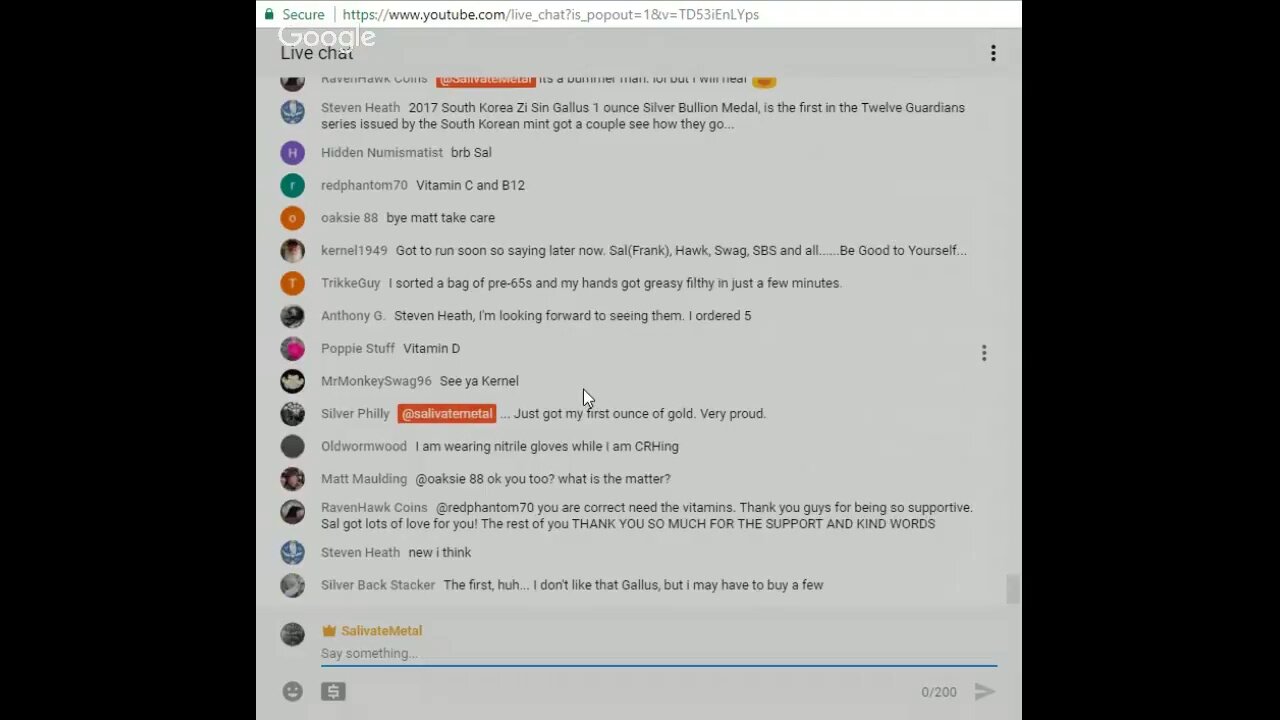This screenshot has height=720, width=1280.
Task: Click the @salivatemetal mention in Silver Philly's message
Action: point(447,414)
